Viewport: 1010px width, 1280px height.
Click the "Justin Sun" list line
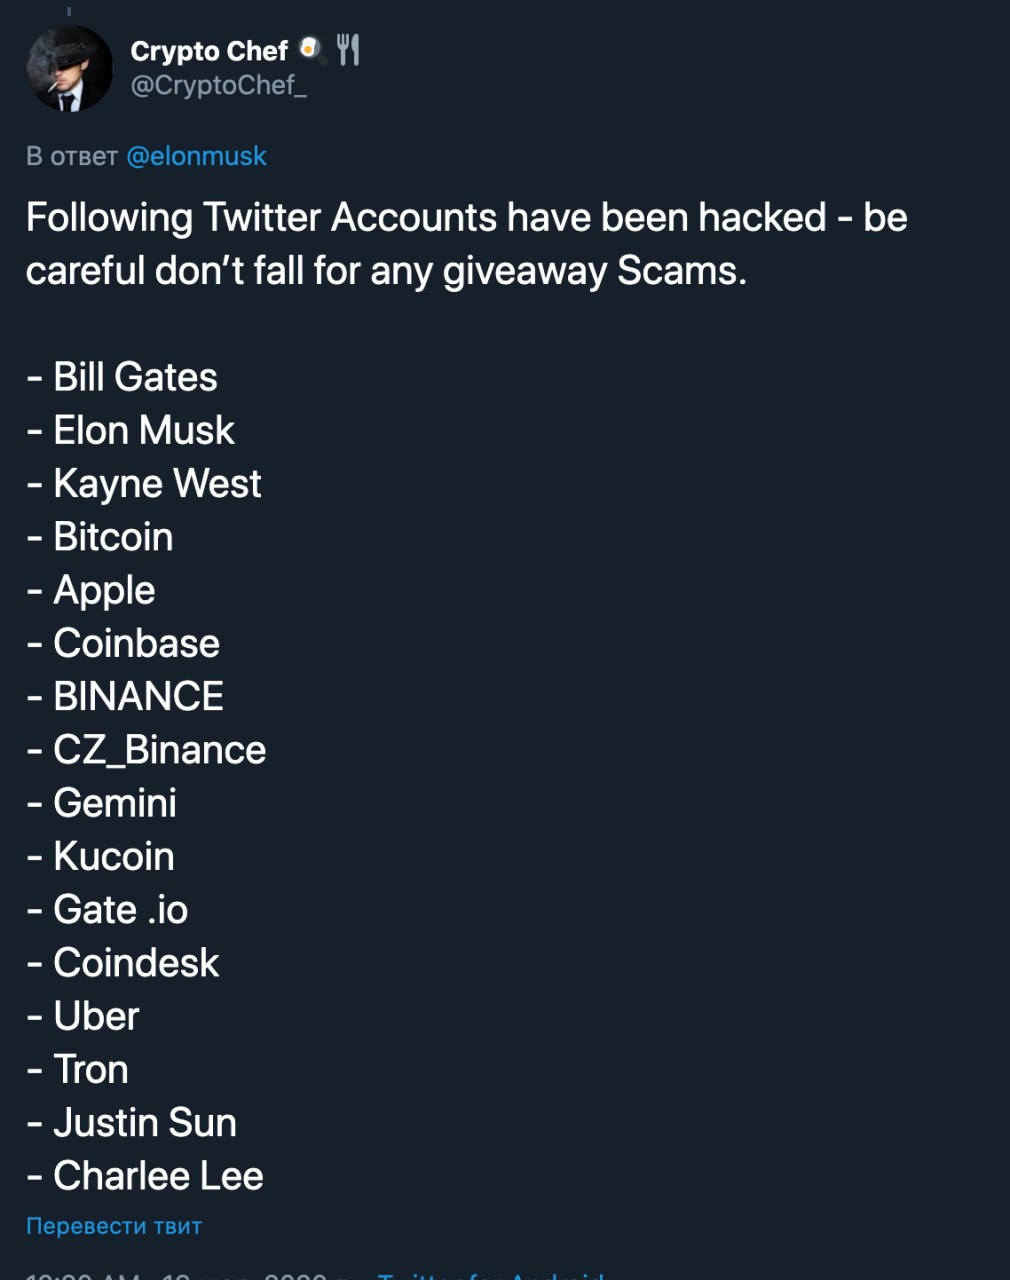pyautogui.click(x=132, y=1122)
